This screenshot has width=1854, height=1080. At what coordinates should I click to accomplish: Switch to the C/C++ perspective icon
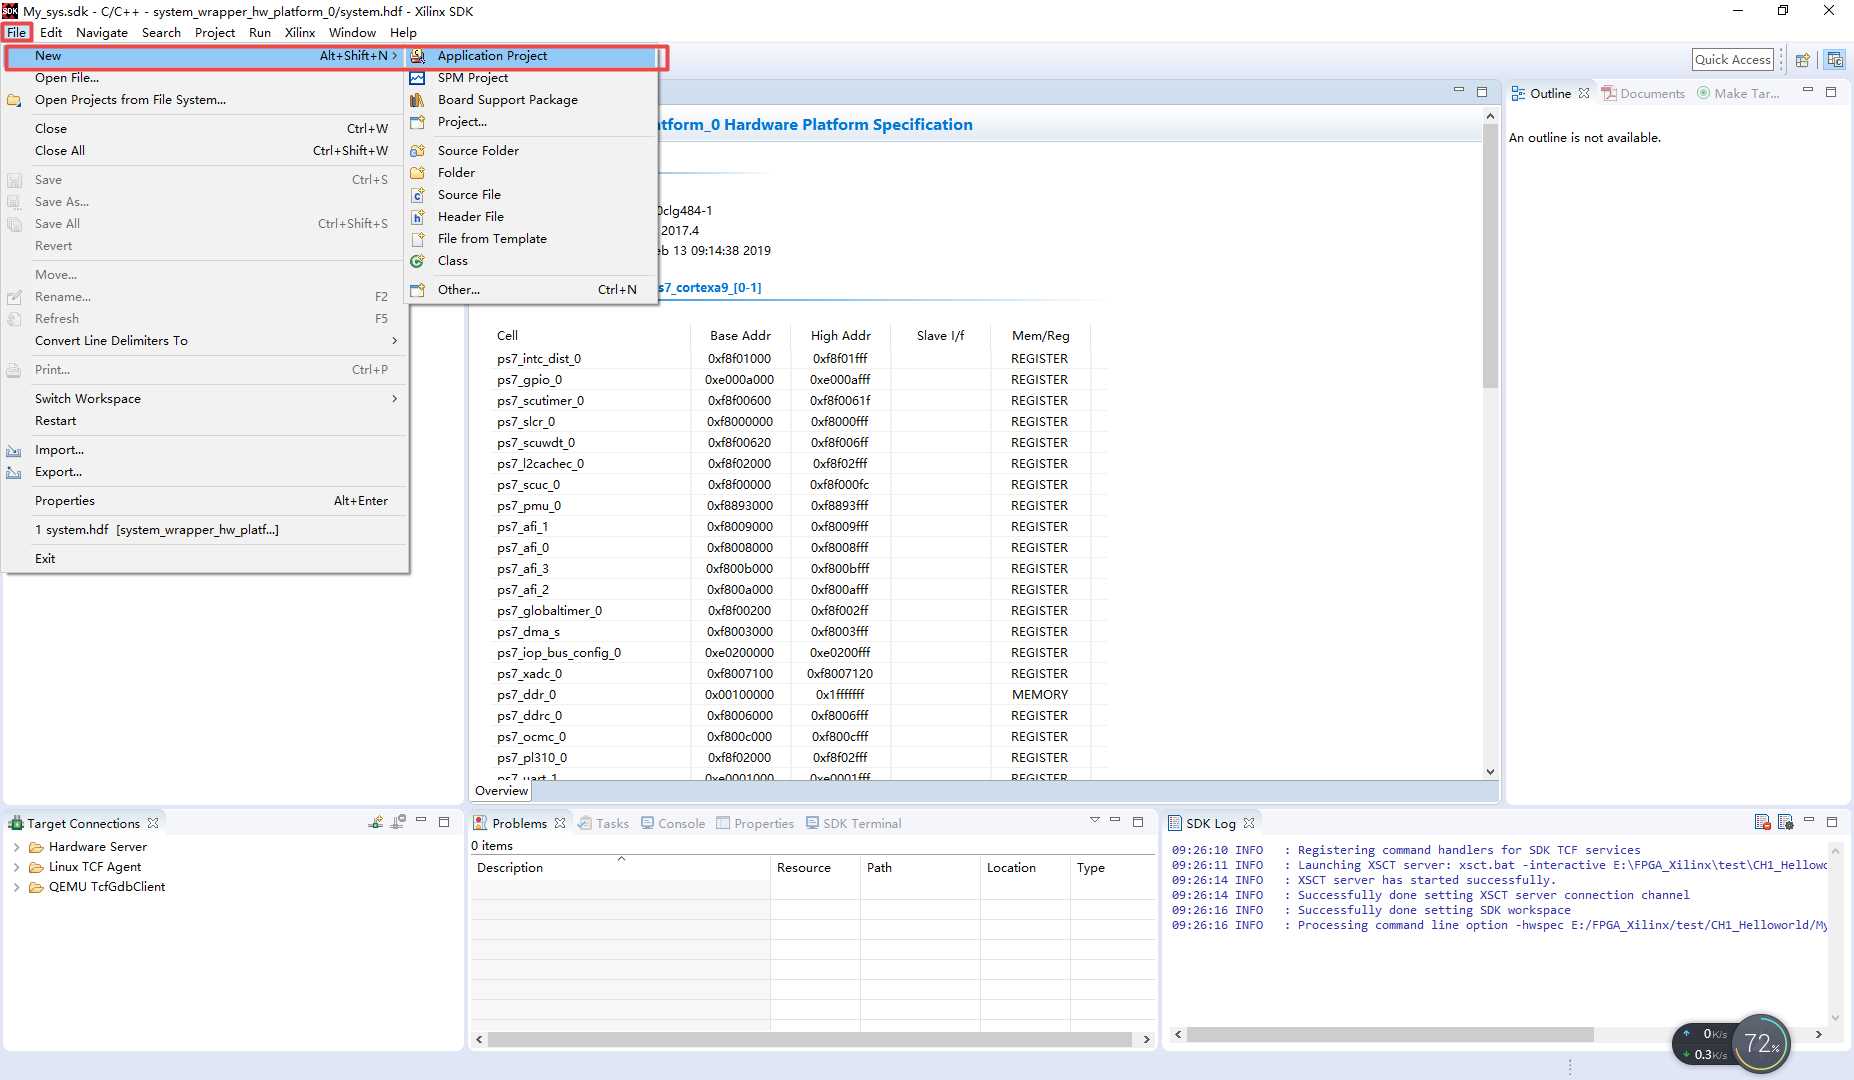pos(1835,60)
